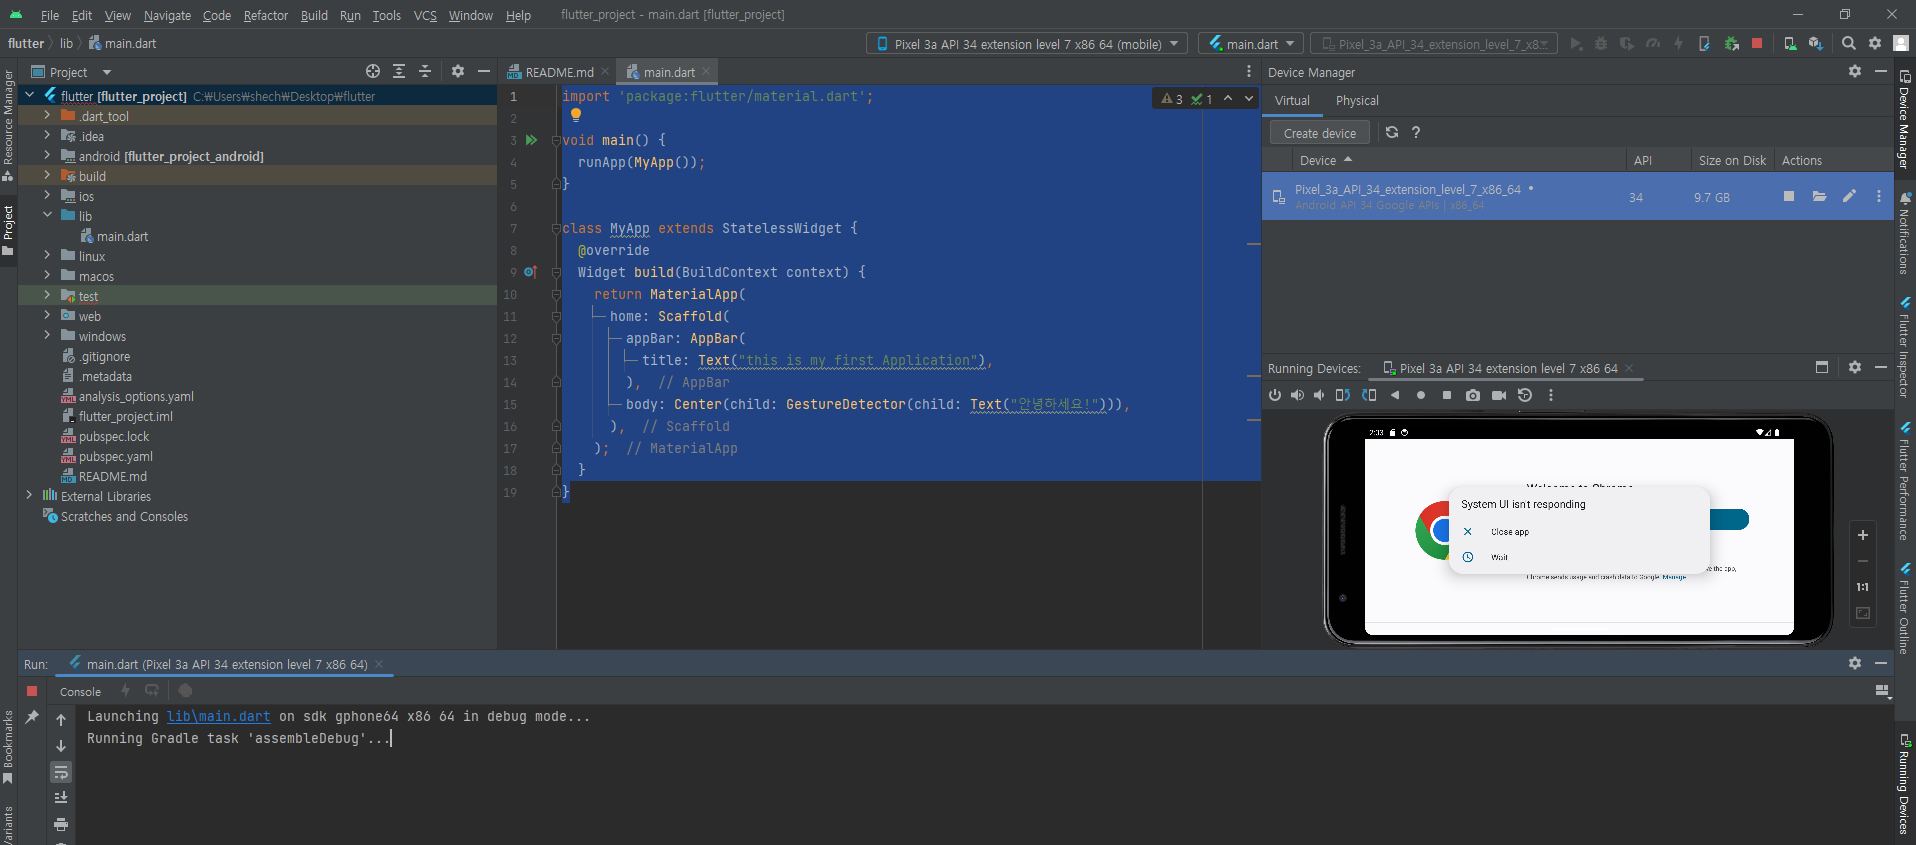Open the Navigate menu
The image size is (1916, 845).
(x=167, y=15)
